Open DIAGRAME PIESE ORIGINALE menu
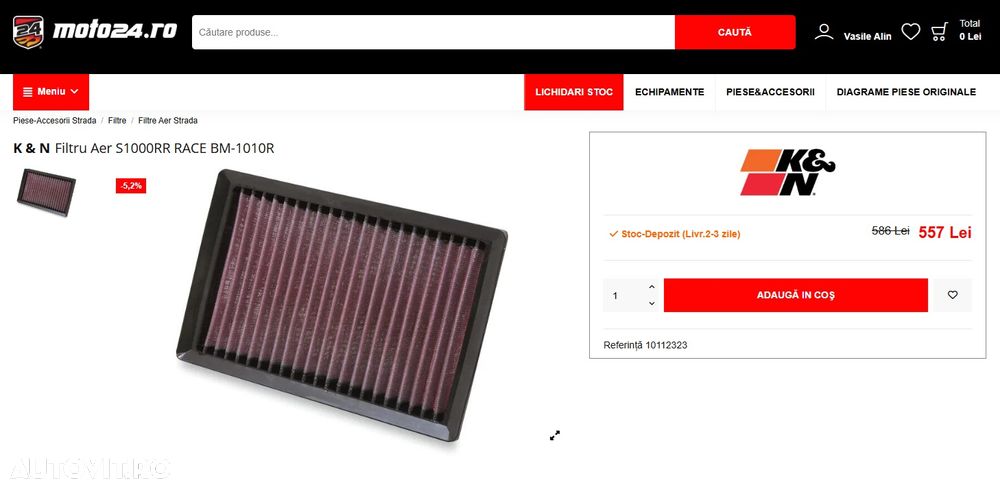The width and height of the screenshot is (1000, 489). (x=906, y=92)
